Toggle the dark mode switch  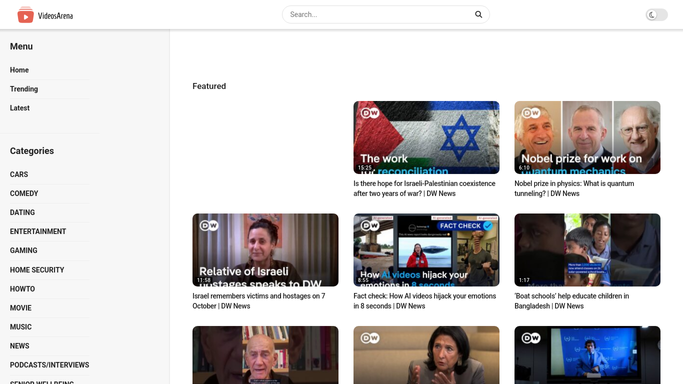pyautogui.click(x=656, y=15)
